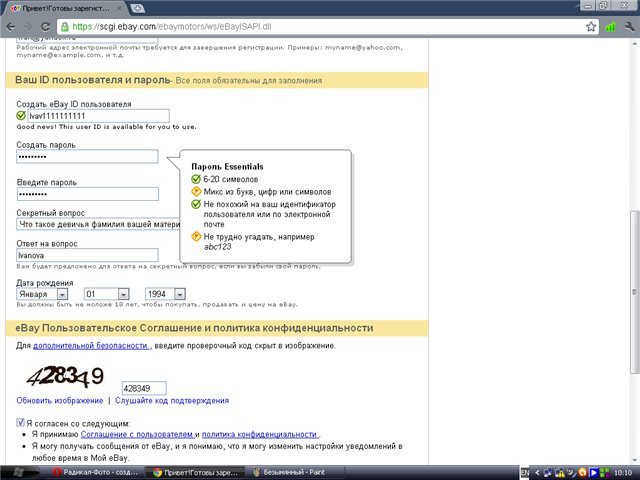
Task: Open the Секретный вопрос dropdown
Action: pyautogui.click(x=98, y=224)
